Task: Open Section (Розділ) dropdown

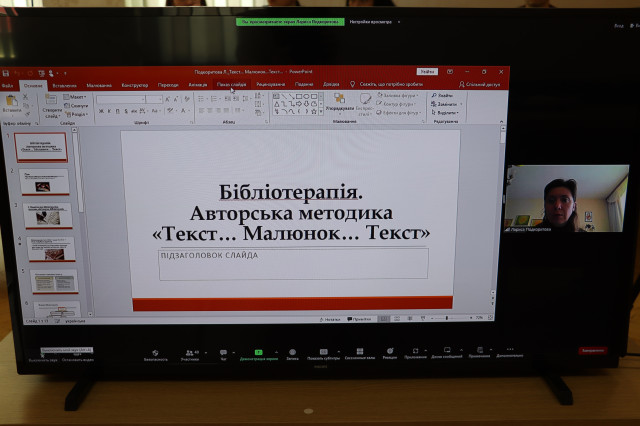Action: pos(77,114)
